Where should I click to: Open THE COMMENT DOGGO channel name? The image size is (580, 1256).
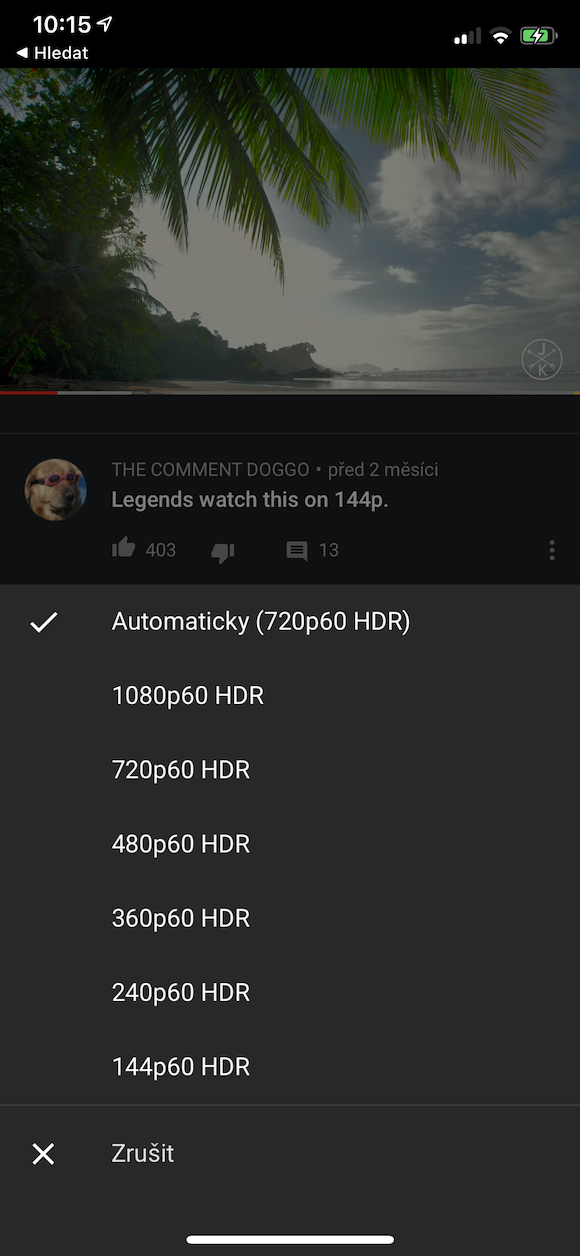click(210, 470)
